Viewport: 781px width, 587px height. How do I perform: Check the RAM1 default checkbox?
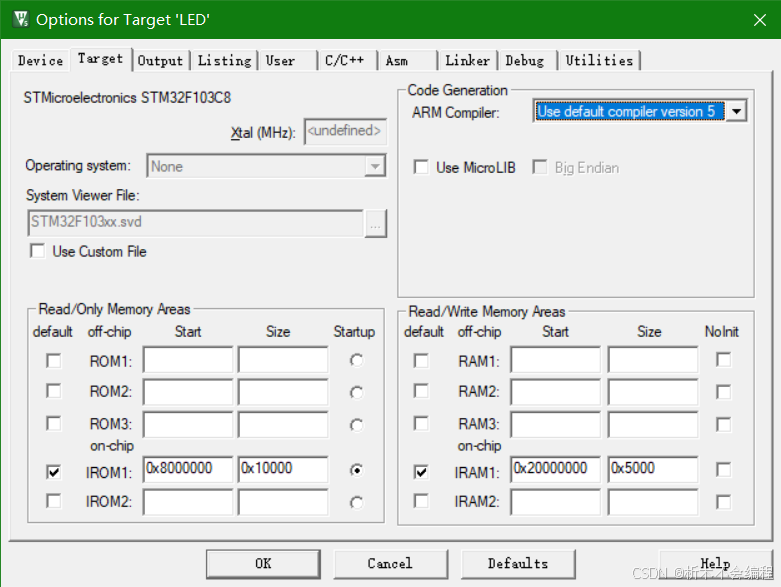pyautogui.click(x=421, y=360)
